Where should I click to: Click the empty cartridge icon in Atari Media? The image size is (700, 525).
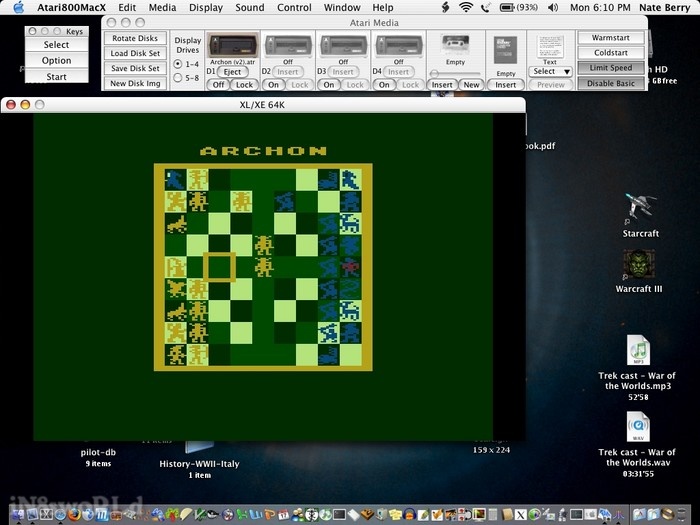point(505,50)
